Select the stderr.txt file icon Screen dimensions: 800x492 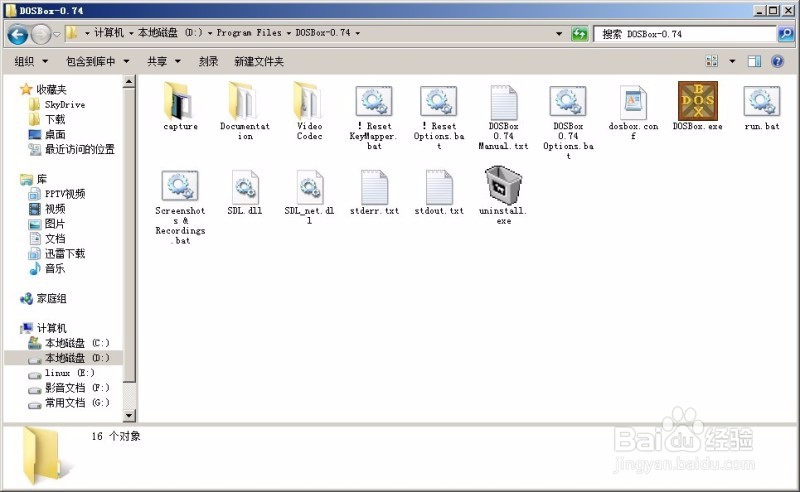[x=374, y=187]
